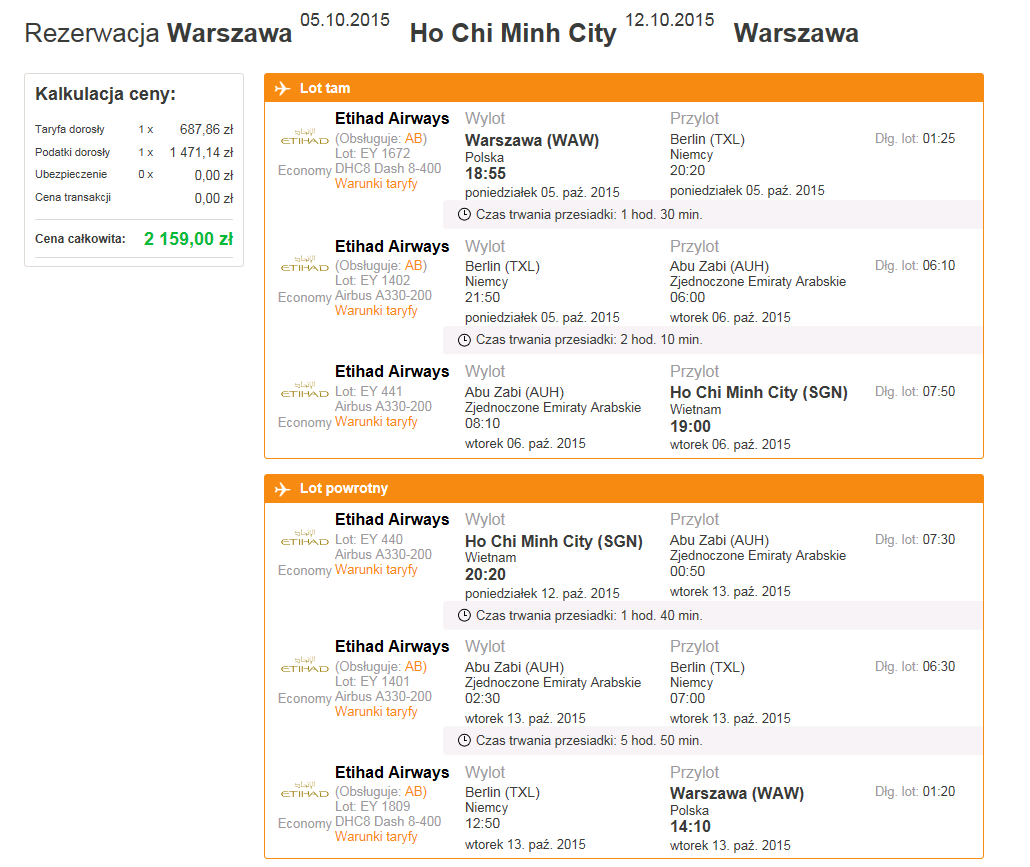This screenshot has width=1030, height=867.
Task: Click departure time 18:55
Action: [485, 174]
